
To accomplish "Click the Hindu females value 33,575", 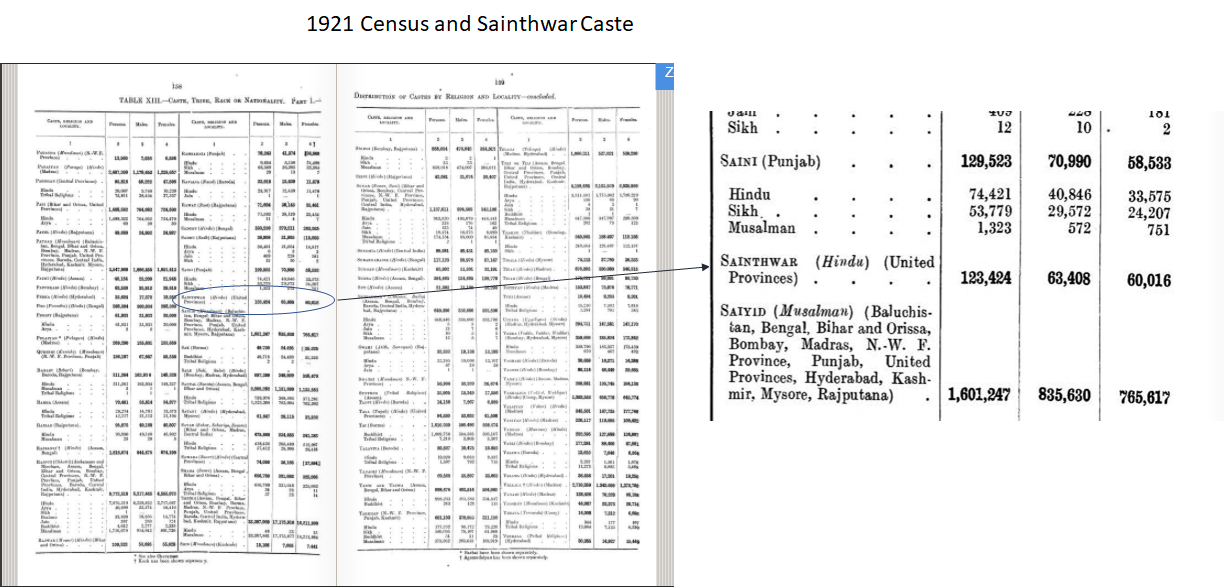I will click(1149, 196).
